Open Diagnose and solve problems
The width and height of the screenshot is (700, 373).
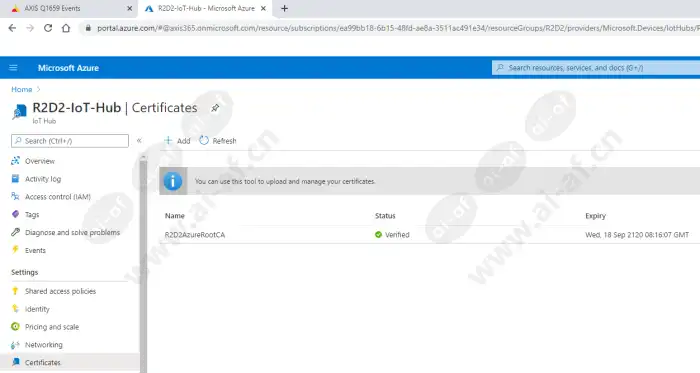pos(72,232)
